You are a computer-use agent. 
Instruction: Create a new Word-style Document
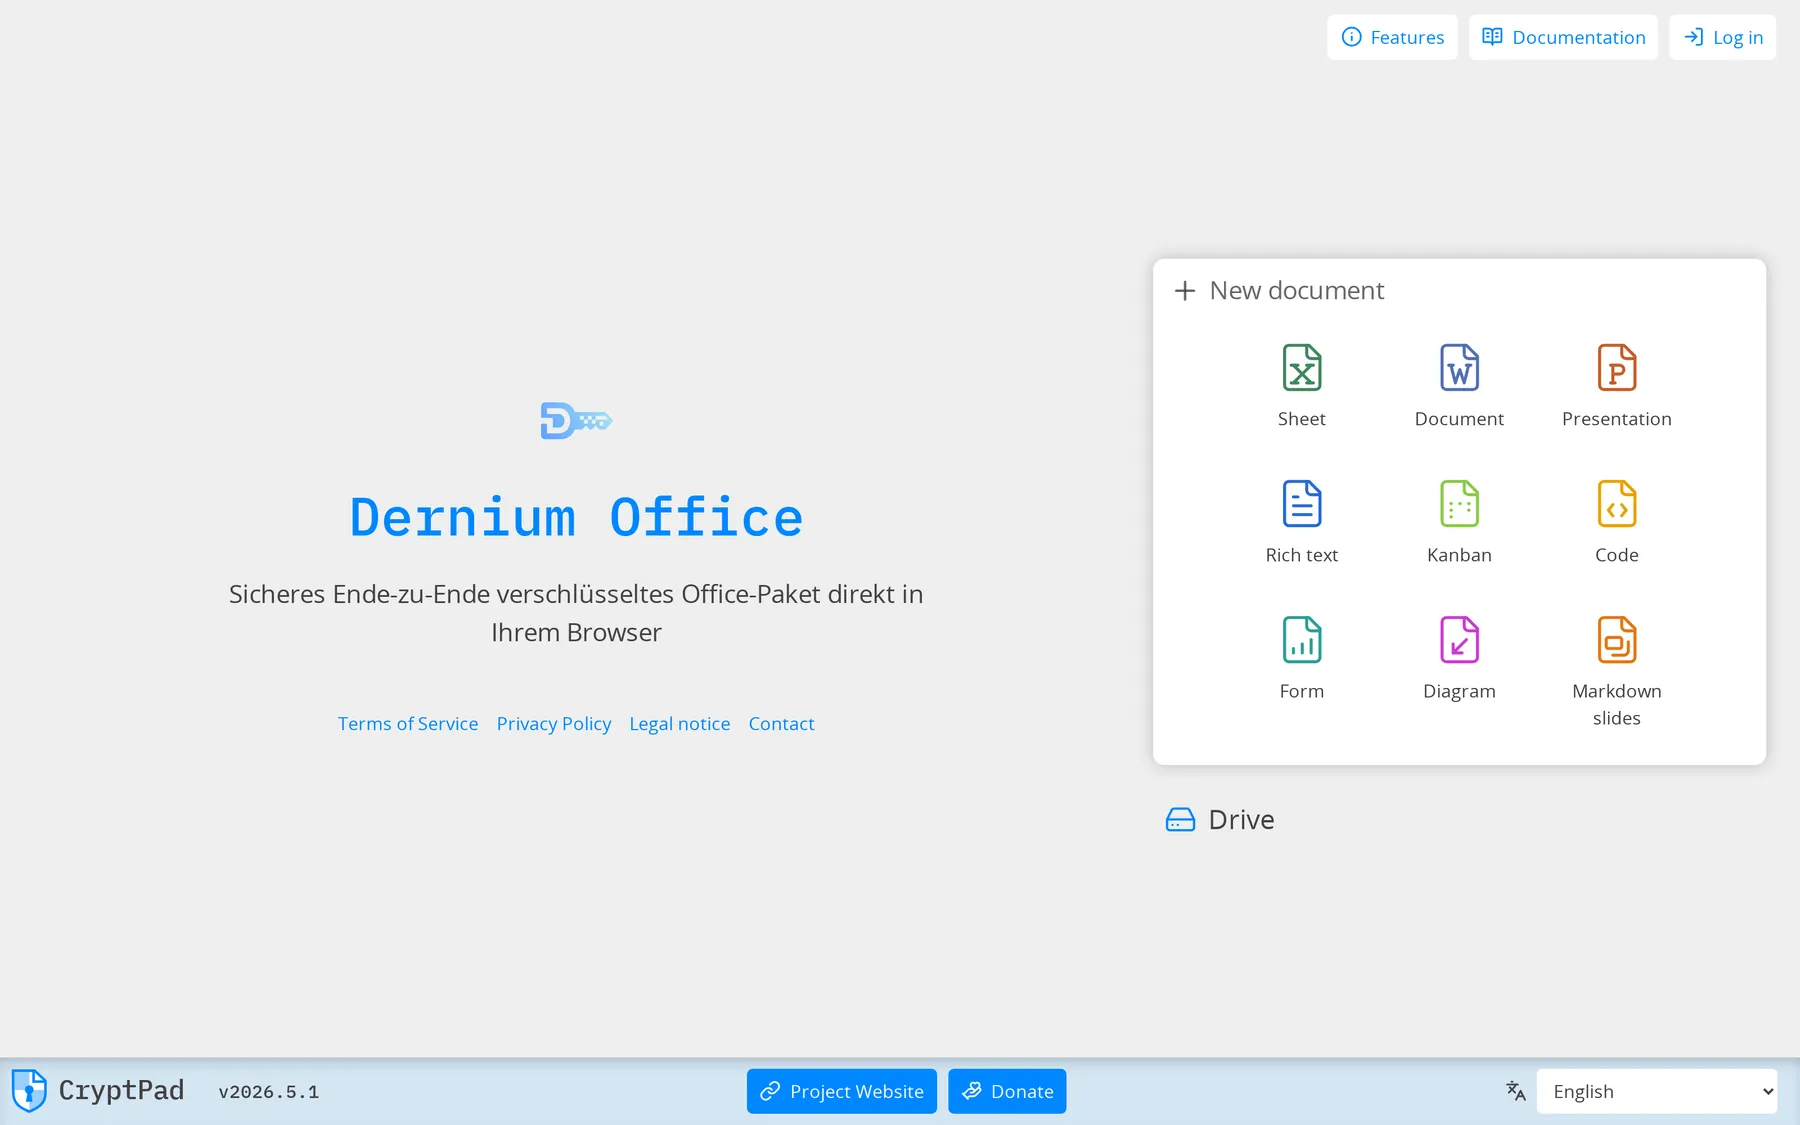tap(1459, 386)
